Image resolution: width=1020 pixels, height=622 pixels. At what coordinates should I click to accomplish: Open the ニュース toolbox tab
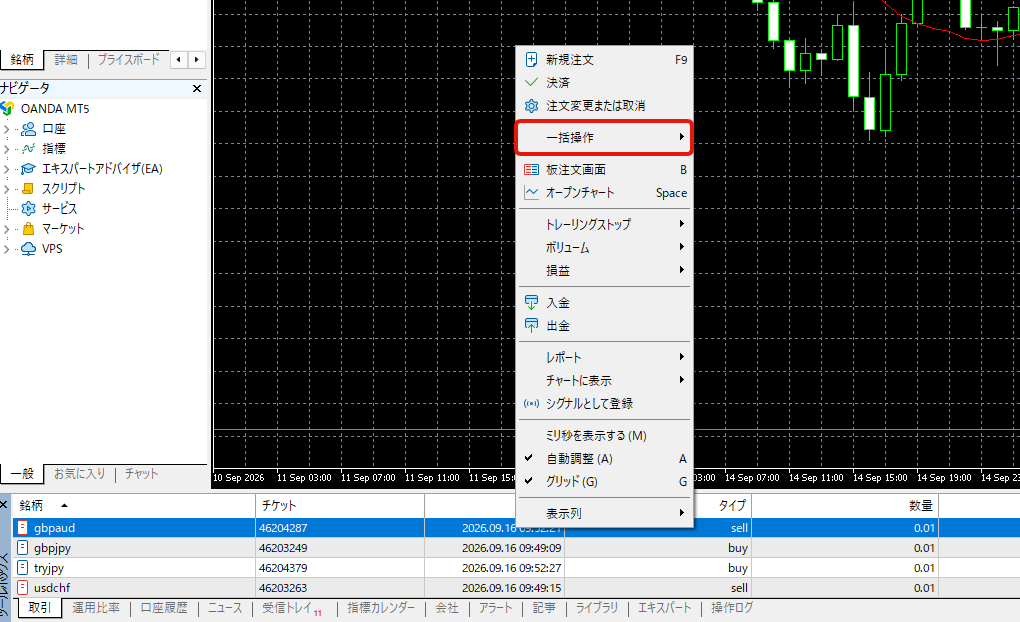tap(224, 608)
